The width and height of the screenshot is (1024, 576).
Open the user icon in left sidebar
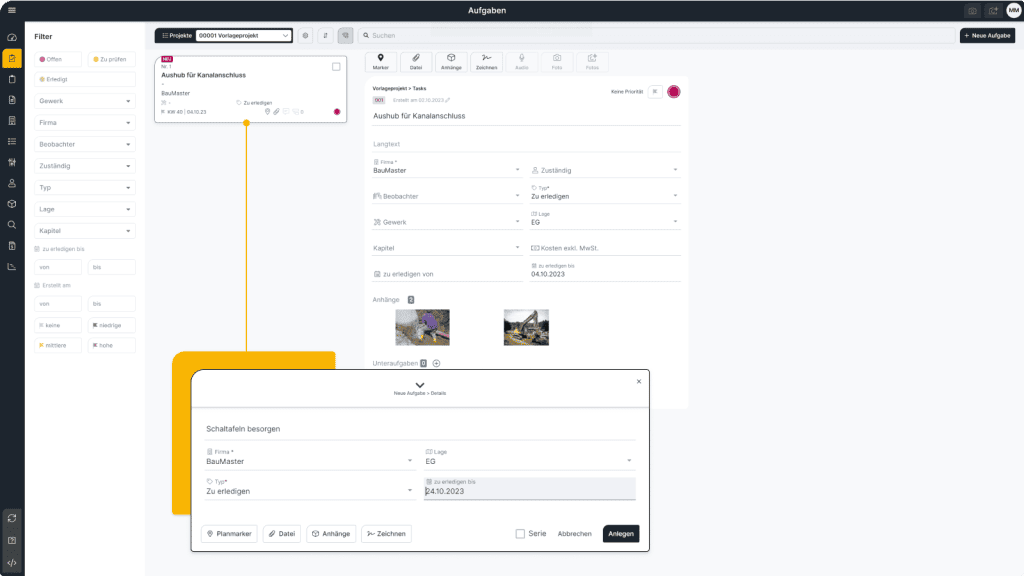click(12, 183)
